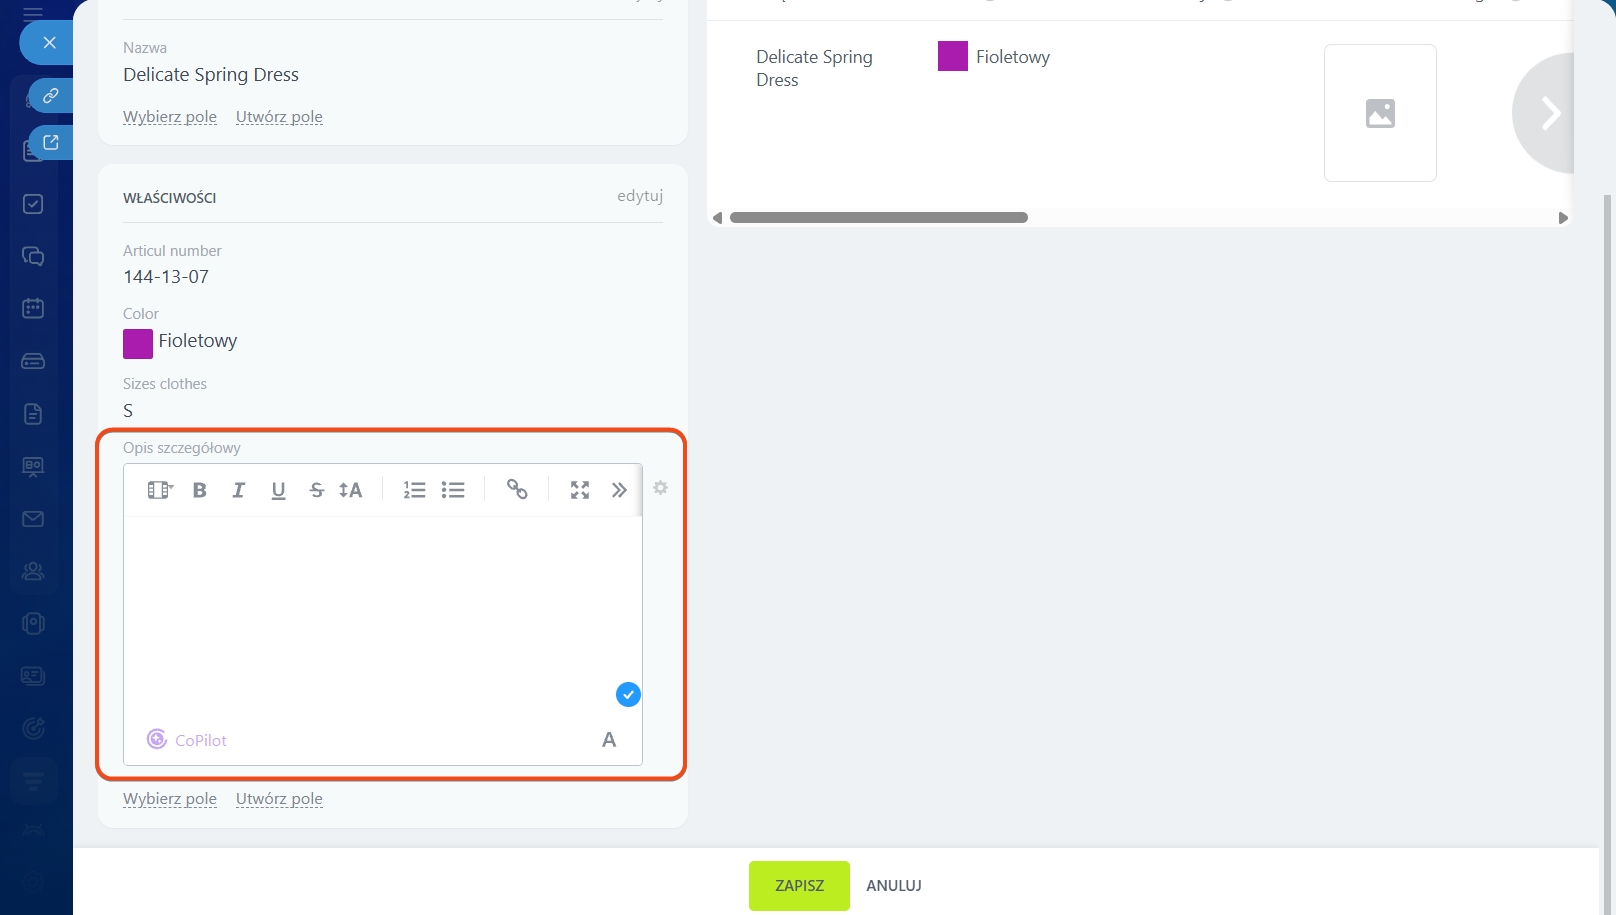Insert numbered list in description editor
The image size is (1616, 915).
pos(414,490)
